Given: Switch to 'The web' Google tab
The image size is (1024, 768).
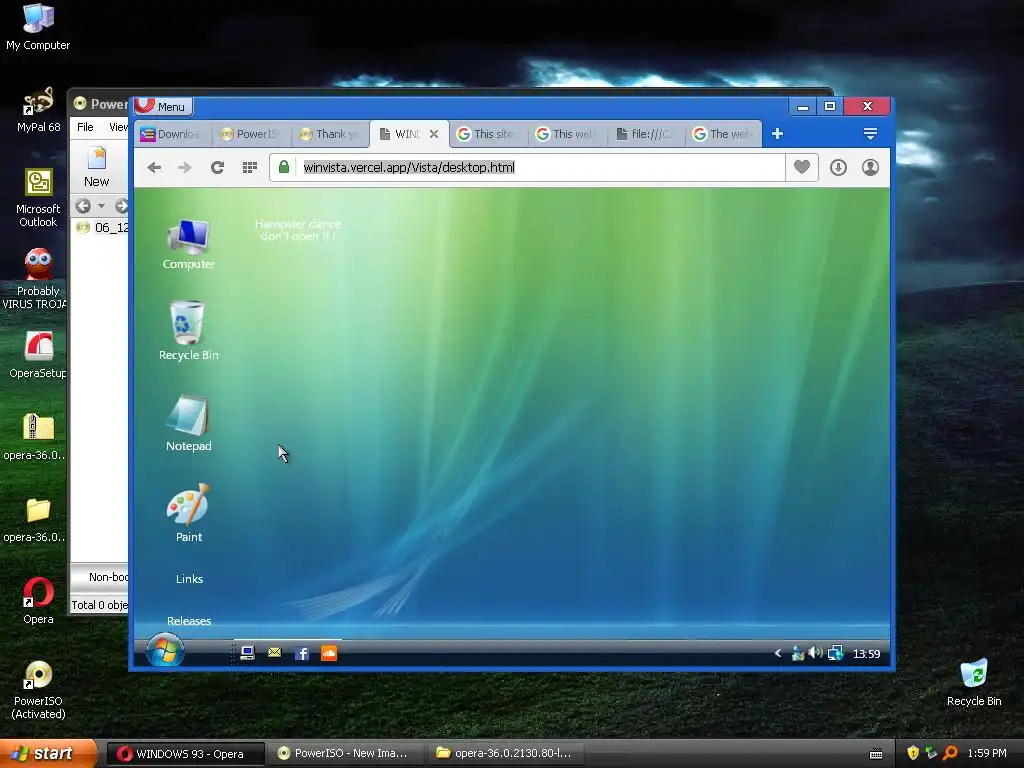Looking at the screenshot, I should click(724, 134).
